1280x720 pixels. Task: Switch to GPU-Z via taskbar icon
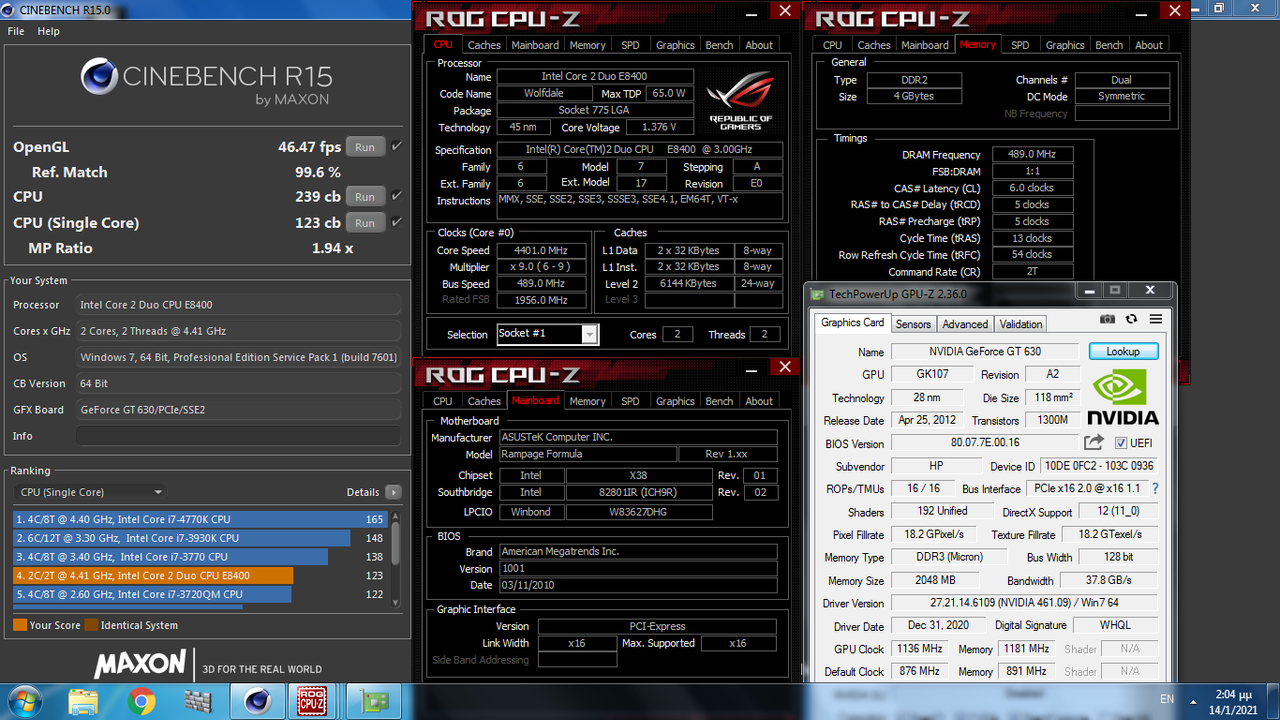374,701
